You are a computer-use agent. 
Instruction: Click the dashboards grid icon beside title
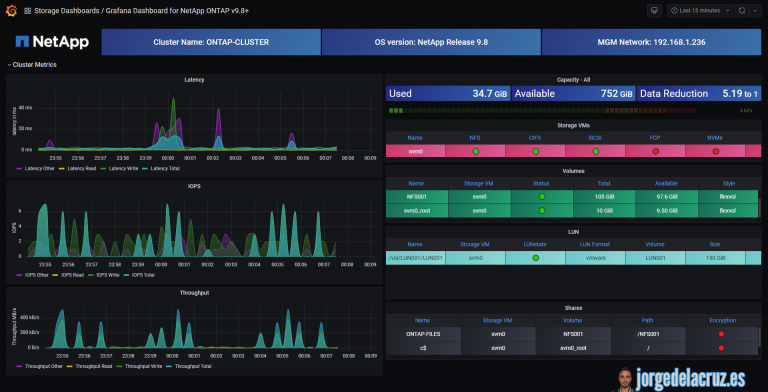27,11
